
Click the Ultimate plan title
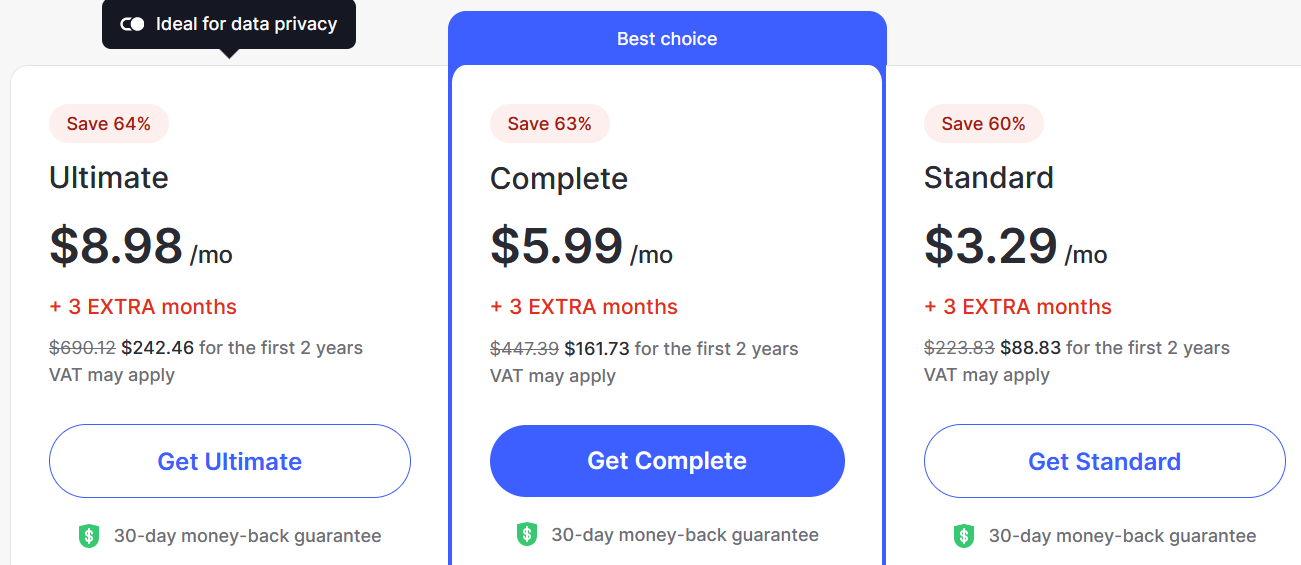(x=109, y=178)
